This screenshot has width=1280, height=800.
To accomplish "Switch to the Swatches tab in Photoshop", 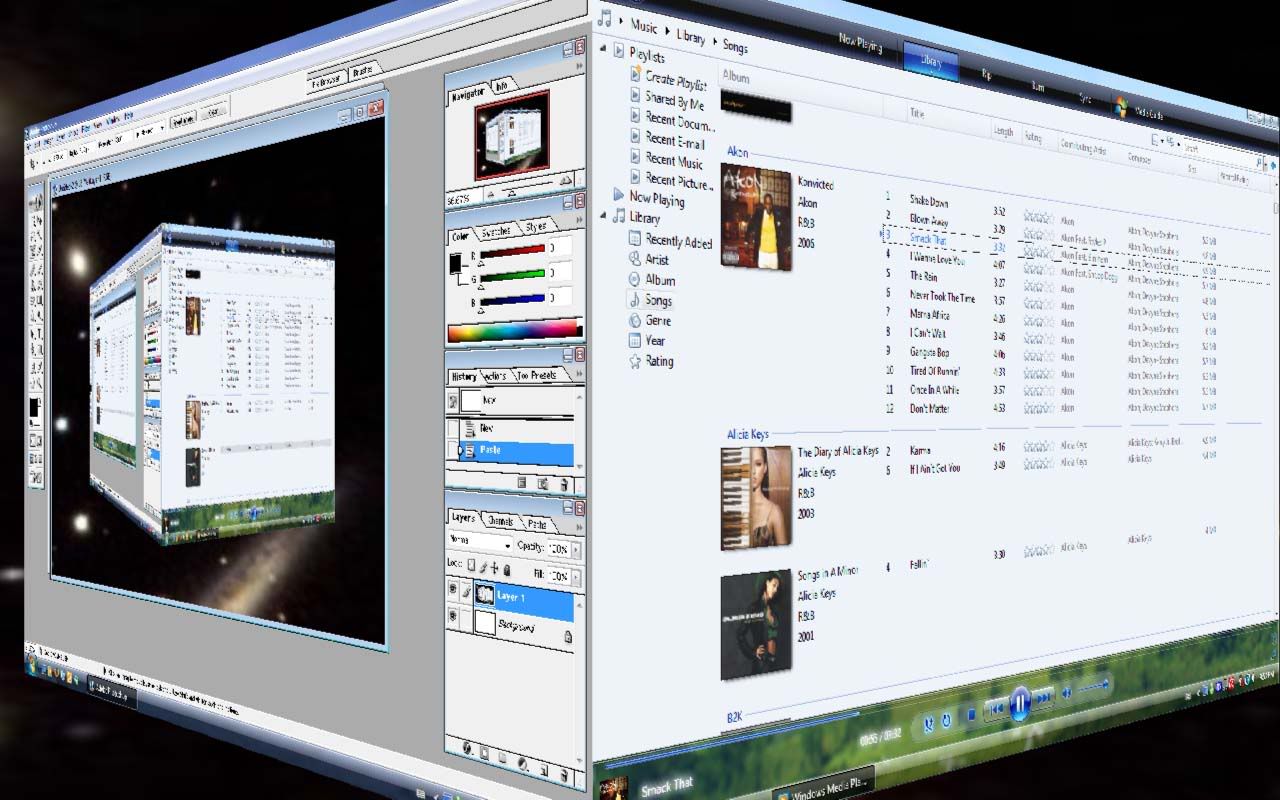I will (x=496, y=231).
